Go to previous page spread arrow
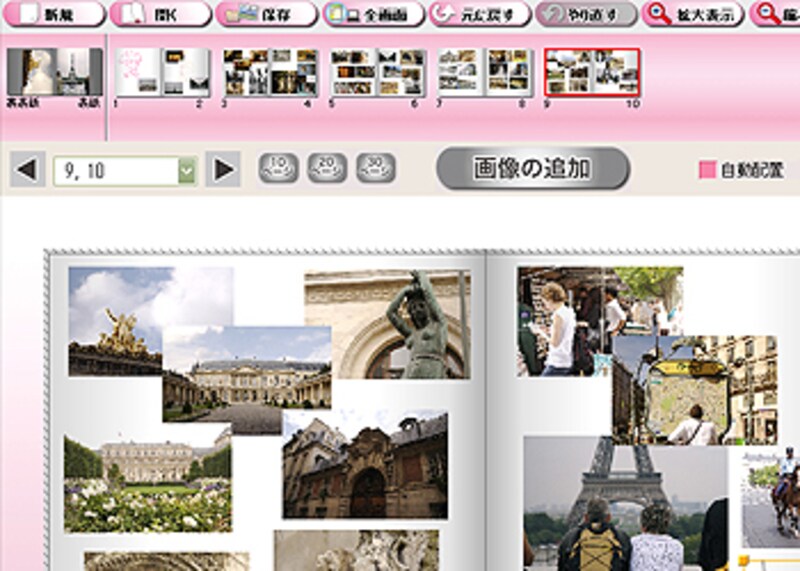Viewport: 800px width, 571px height. click(28, 170)
